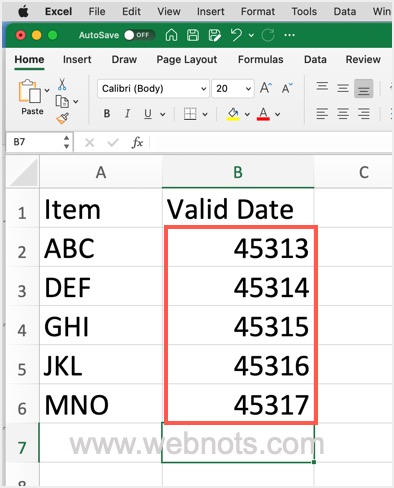
Task: Click Align Left icon
Action: [322, 114]
